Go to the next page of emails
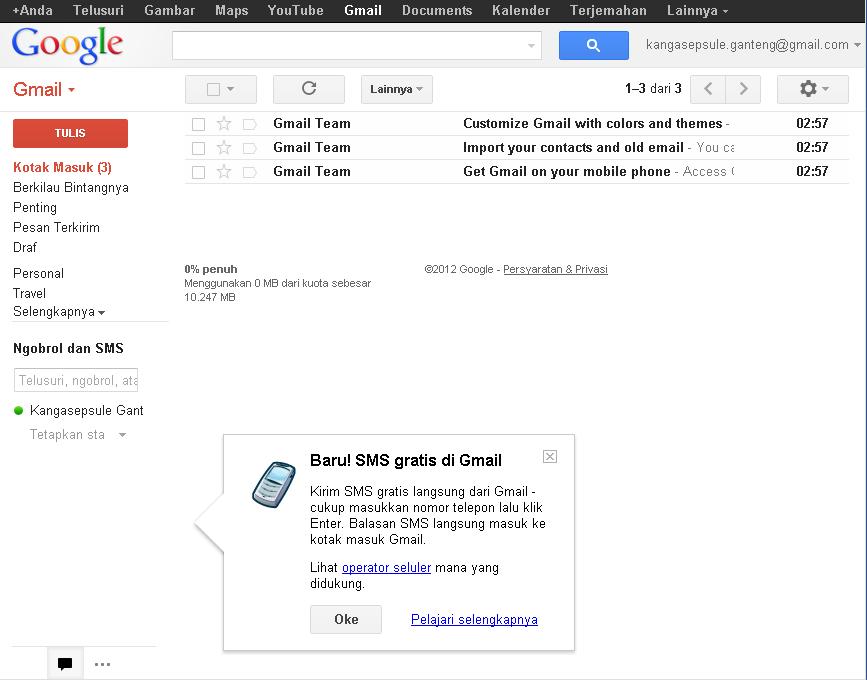867x680 pixels. click(741, 89)
